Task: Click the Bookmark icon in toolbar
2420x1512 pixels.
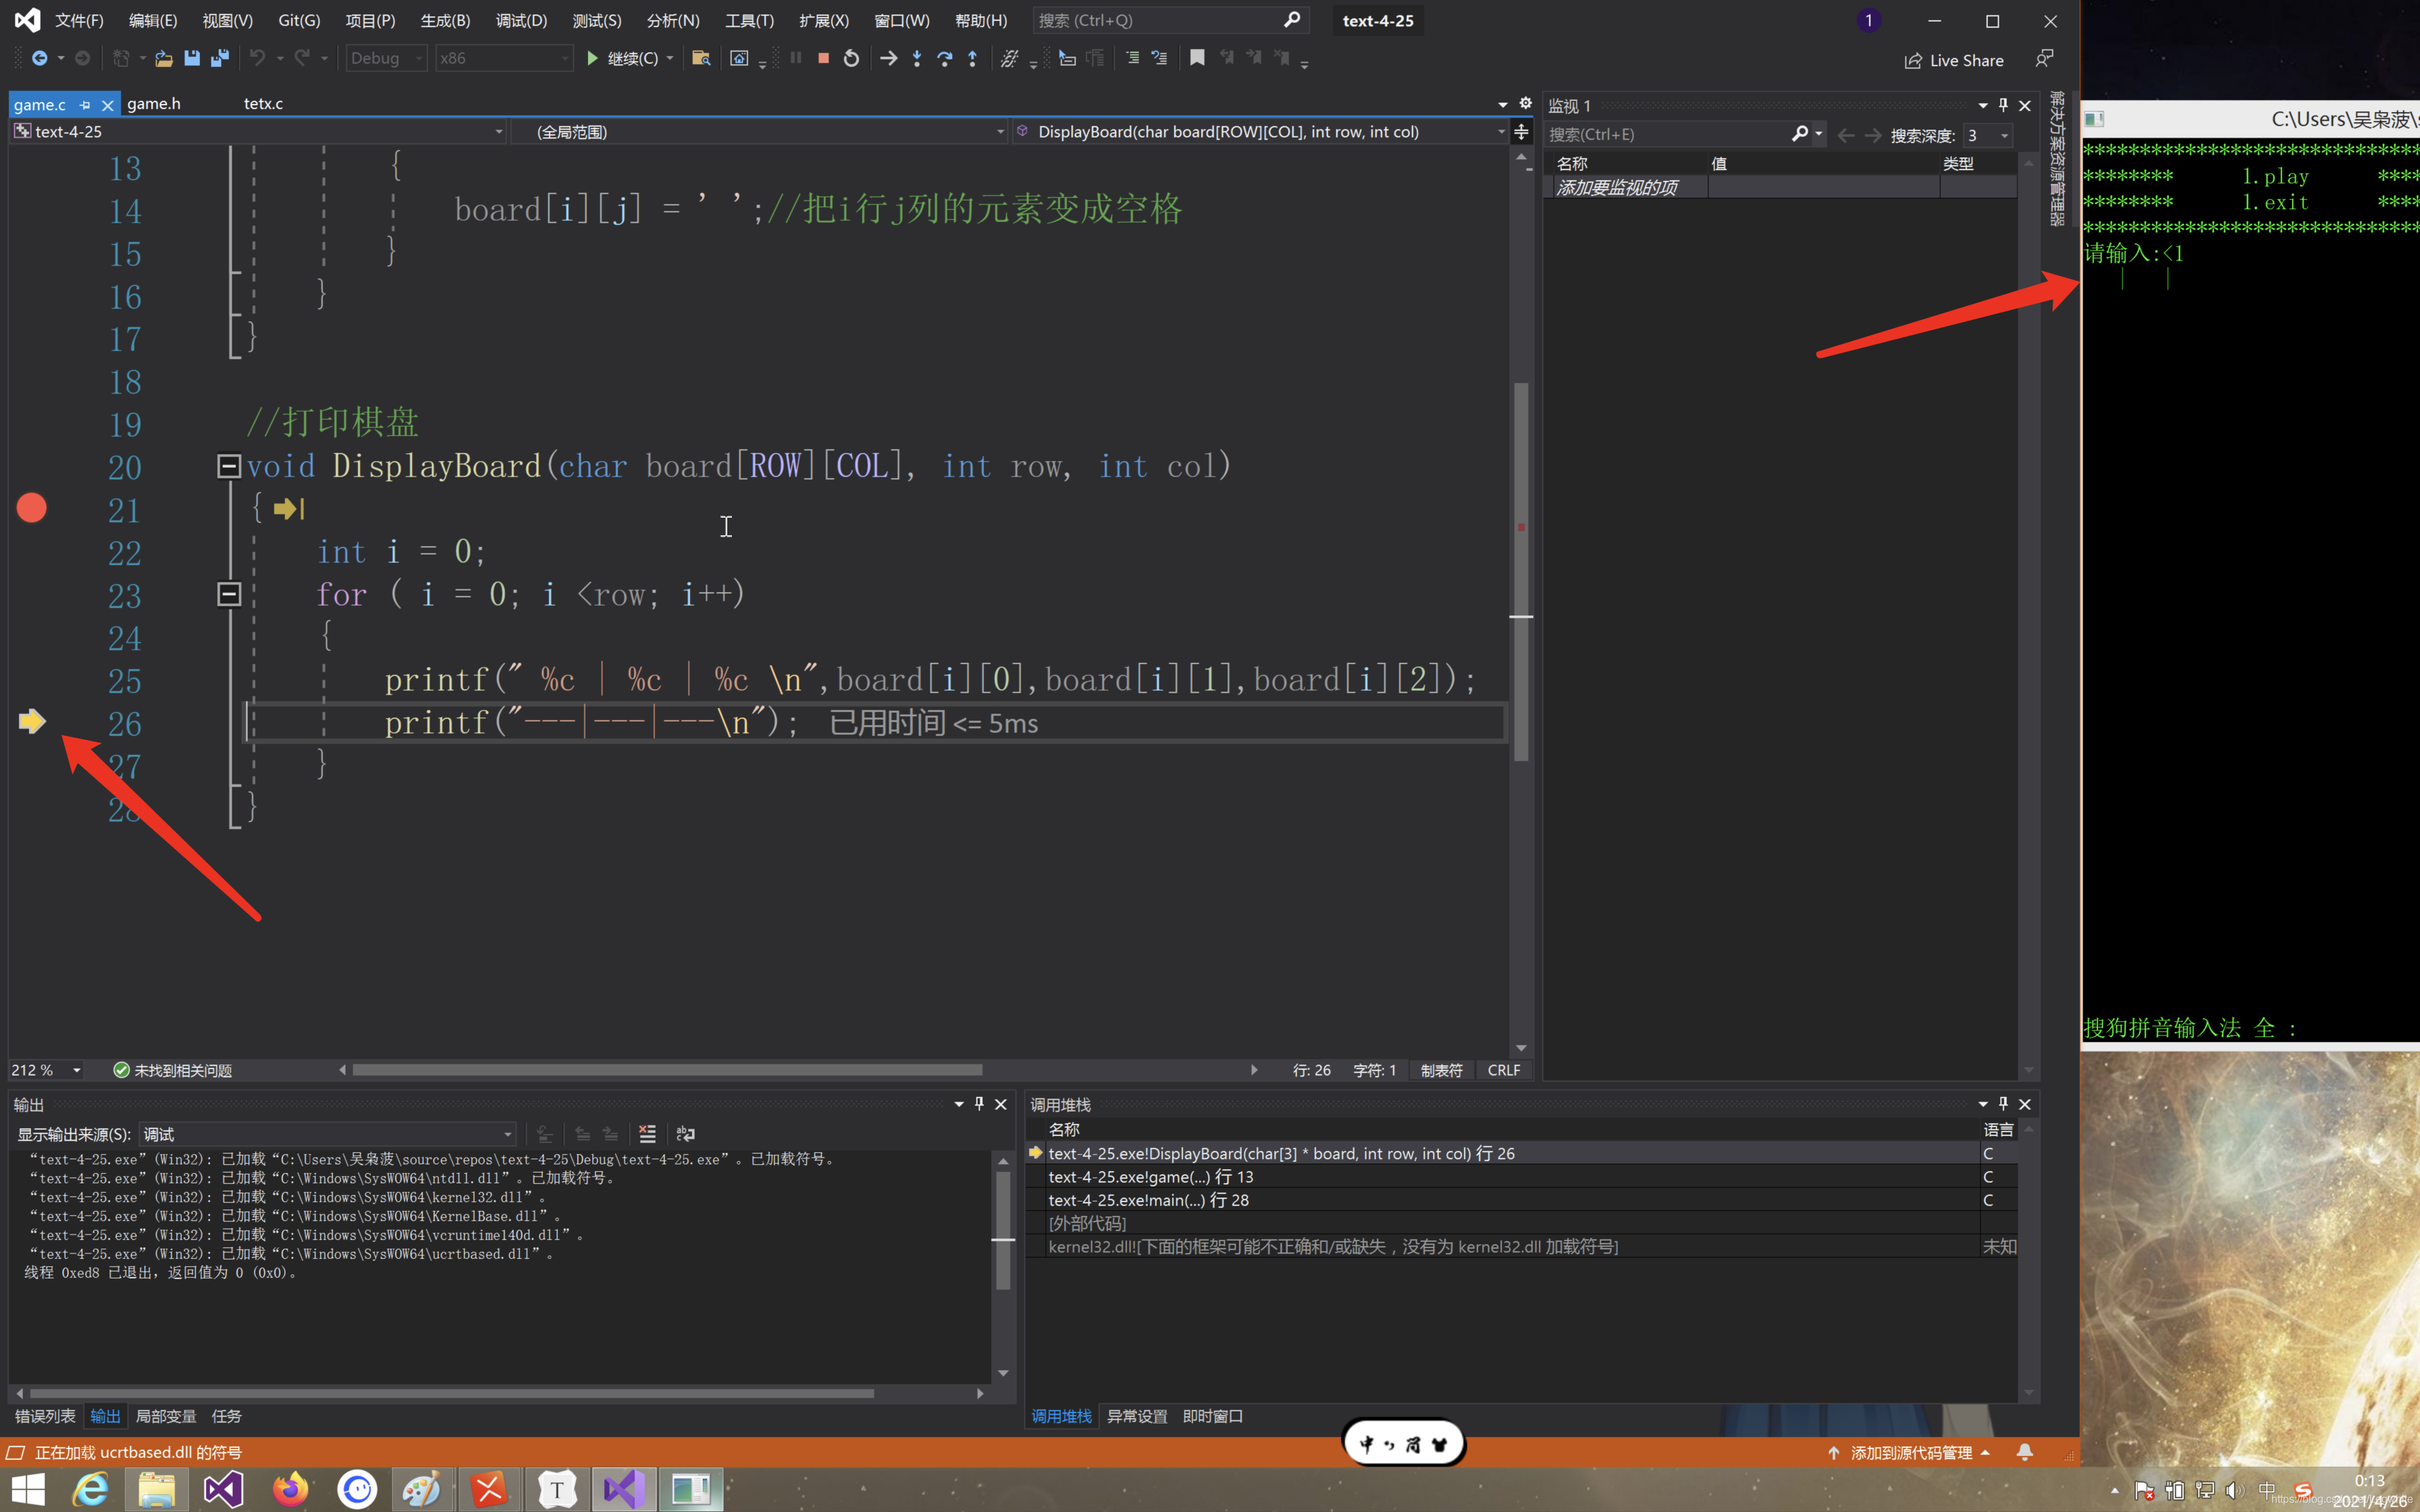Action: [x=1196, y=58]
